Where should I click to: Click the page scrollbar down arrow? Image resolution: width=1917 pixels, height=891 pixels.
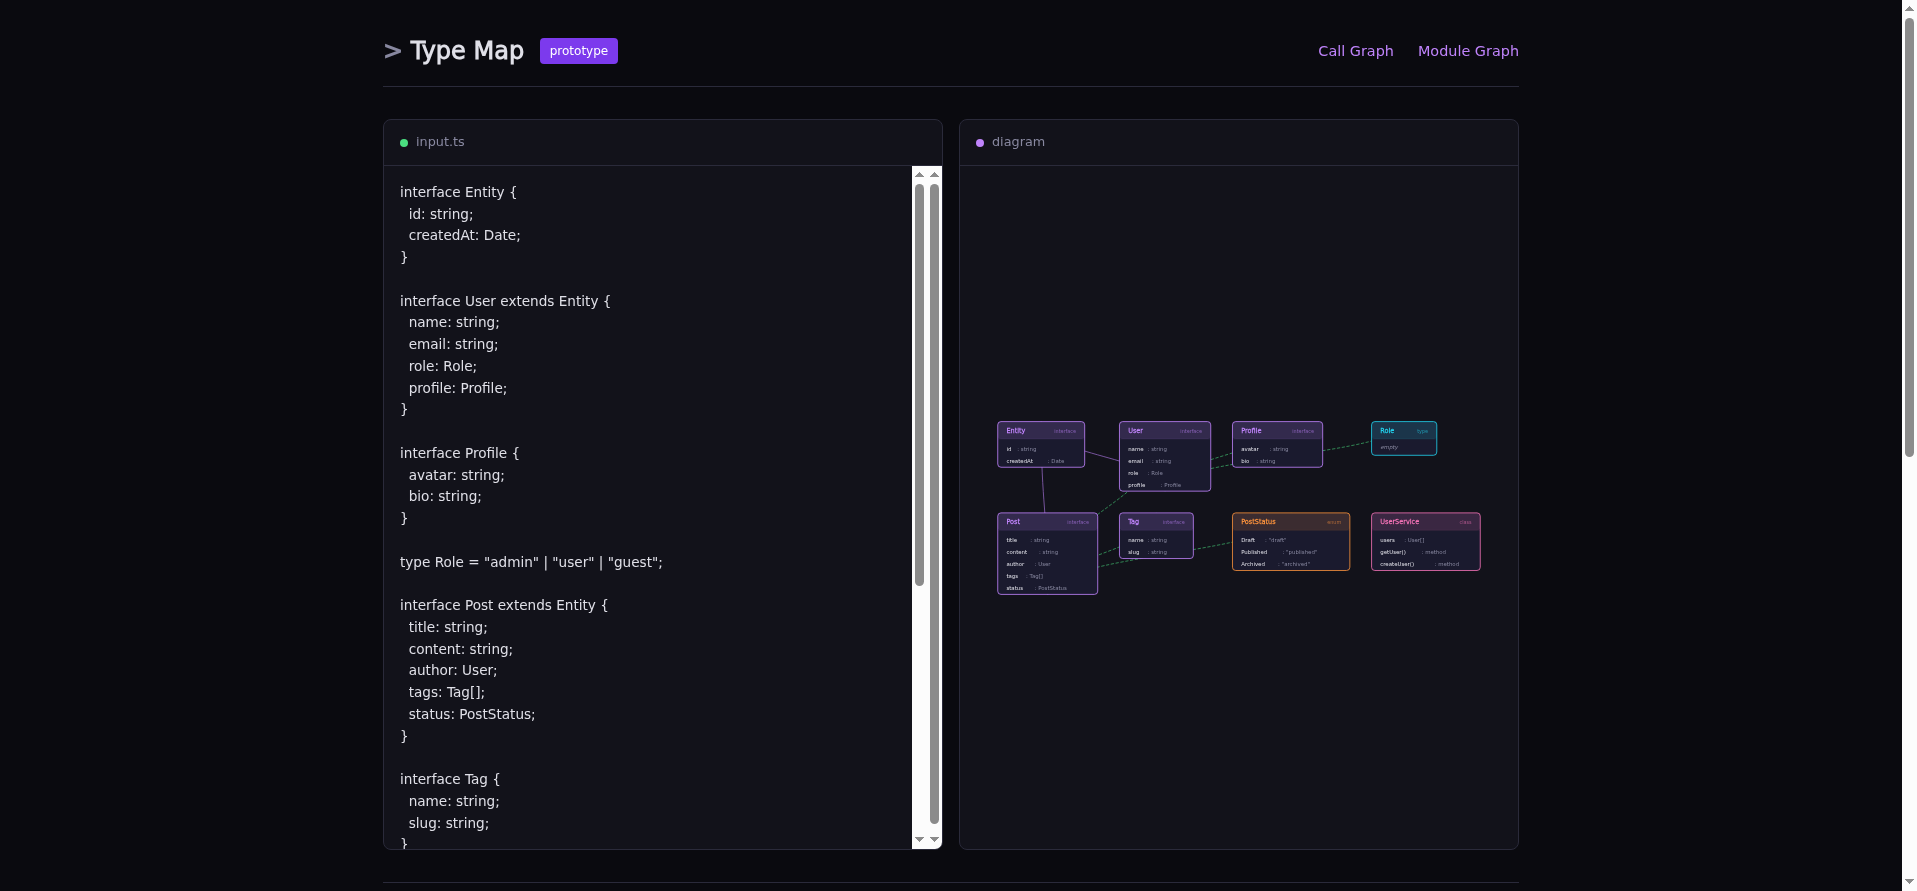point(1909,882)
